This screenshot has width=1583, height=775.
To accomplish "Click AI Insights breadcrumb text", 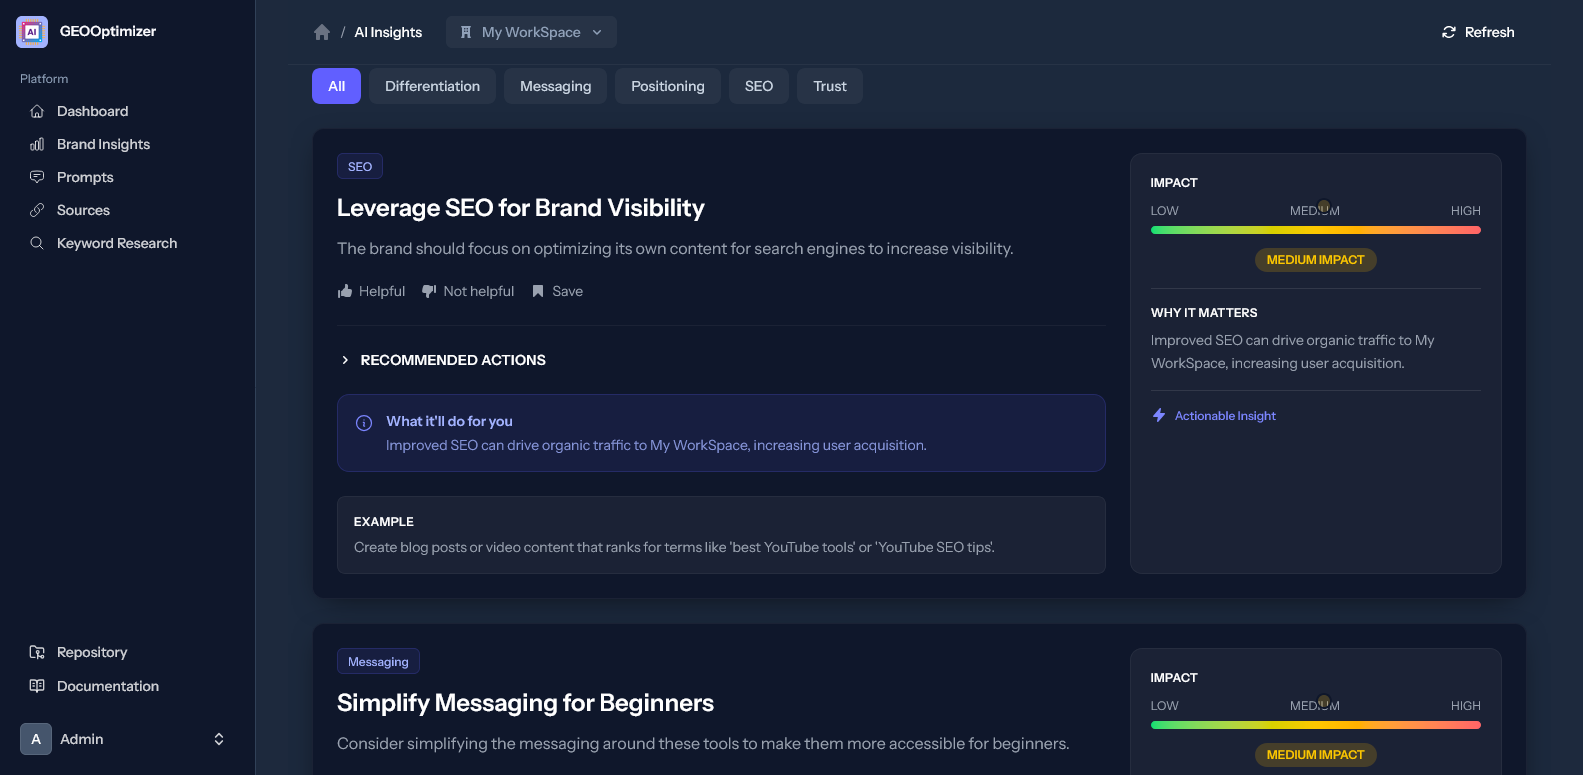I will (x=388, y=32).
